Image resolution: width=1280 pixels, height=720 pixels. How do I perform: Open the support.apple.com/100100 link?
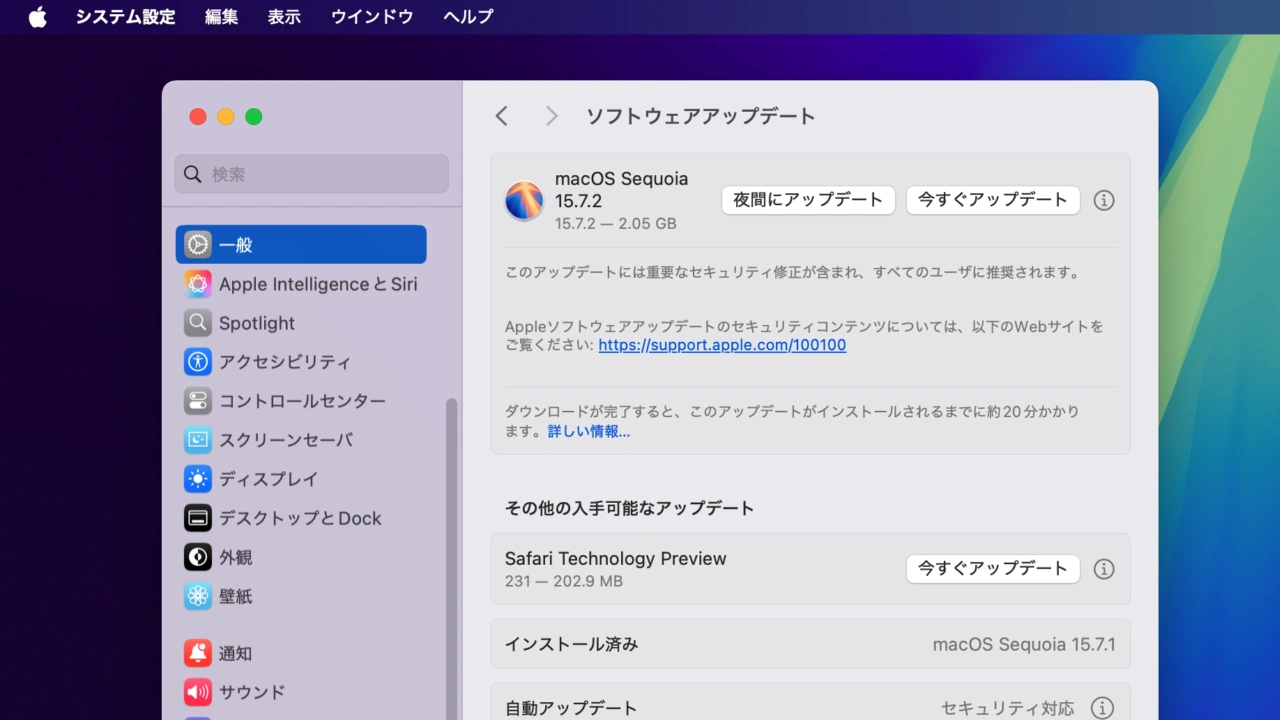point(722,345)
